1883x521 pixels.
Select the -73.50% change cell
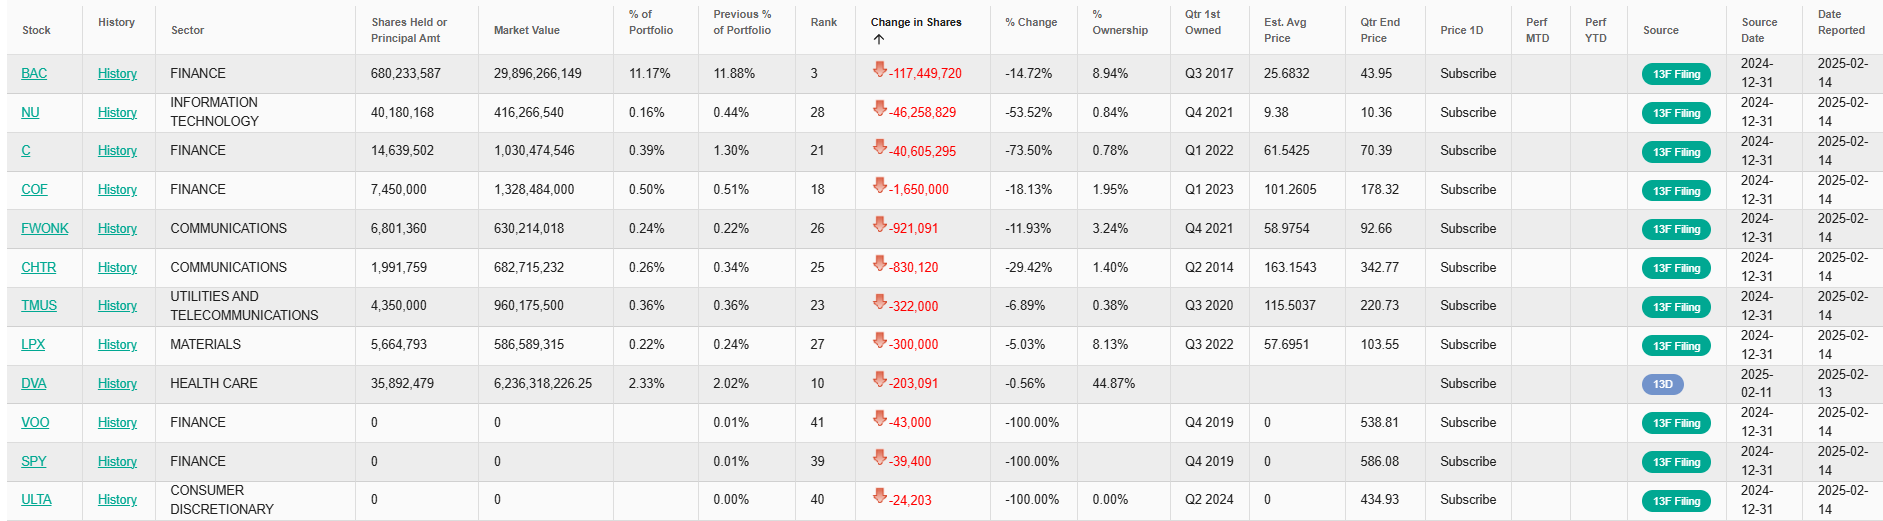(1028, 150)
